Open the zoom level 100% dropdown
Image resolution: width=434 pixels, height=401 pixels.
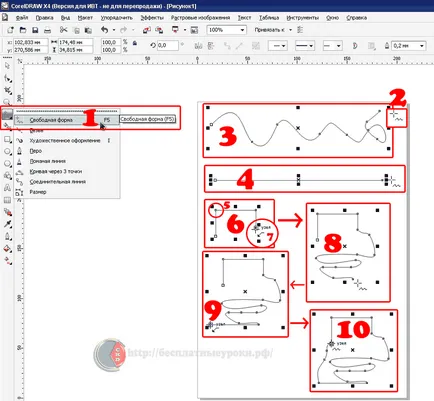click(x=242, y=30)
